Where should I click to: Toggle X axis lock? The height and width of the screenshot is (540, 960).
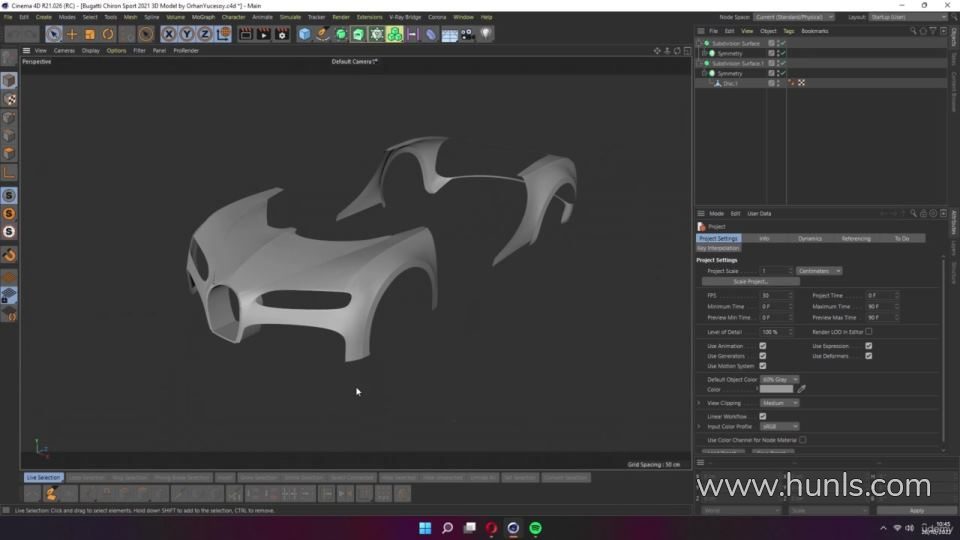point(168,34)
